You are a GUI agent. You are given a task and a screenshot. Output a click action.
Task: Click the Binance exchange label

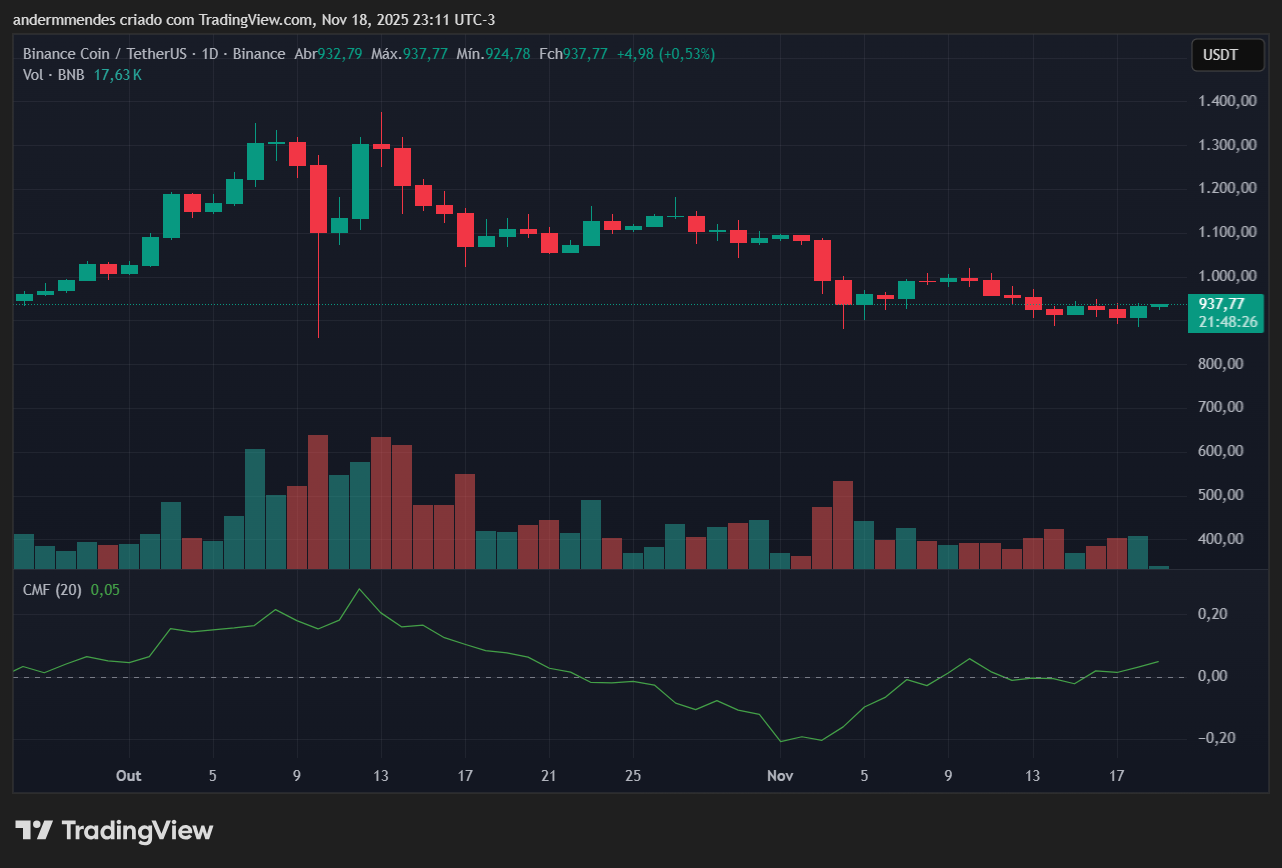260,54
